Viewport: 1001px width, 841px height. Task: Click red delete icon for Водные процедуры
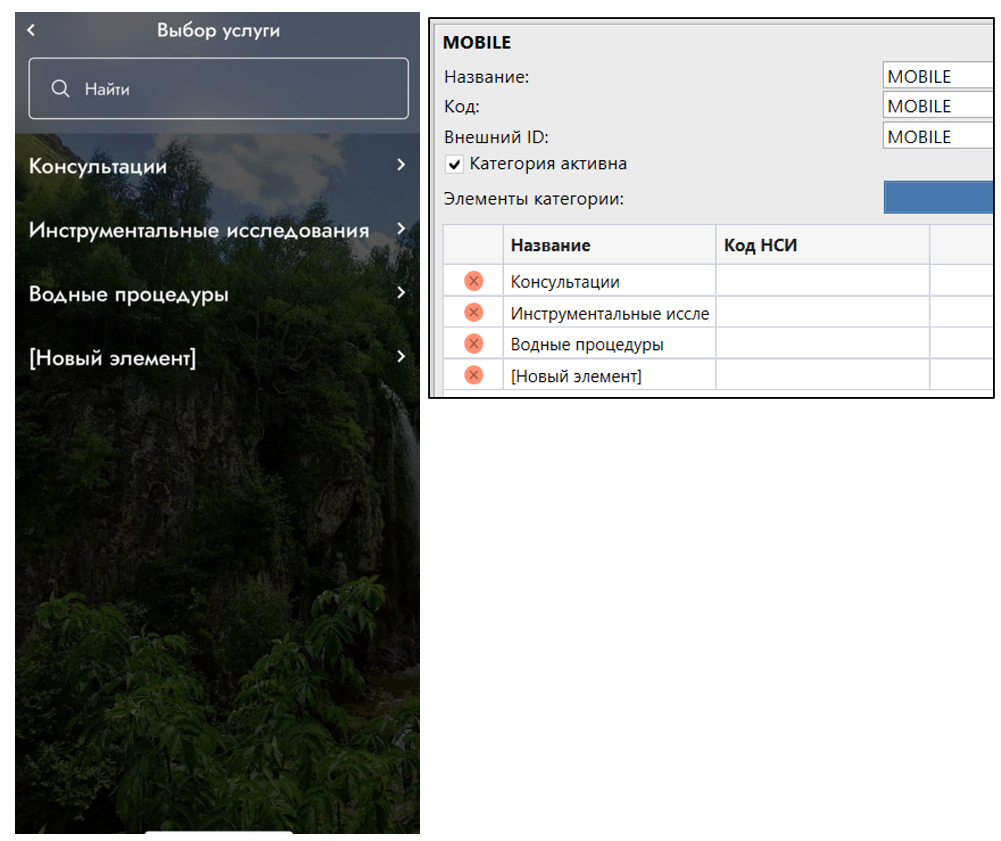[x=474, y=344]
